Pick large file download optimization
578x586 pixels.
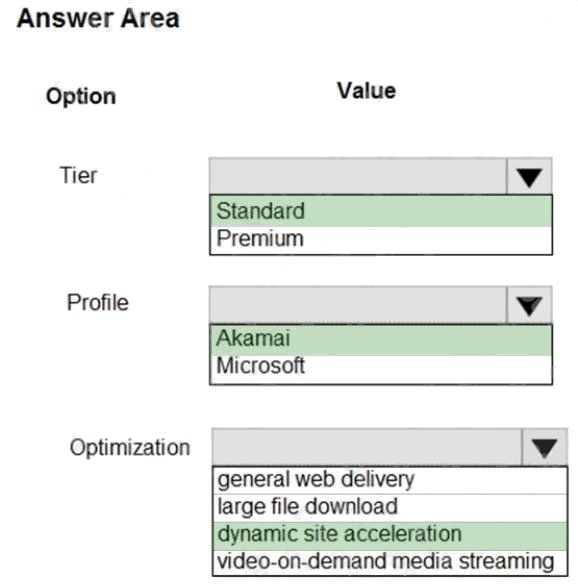point(390,508)
